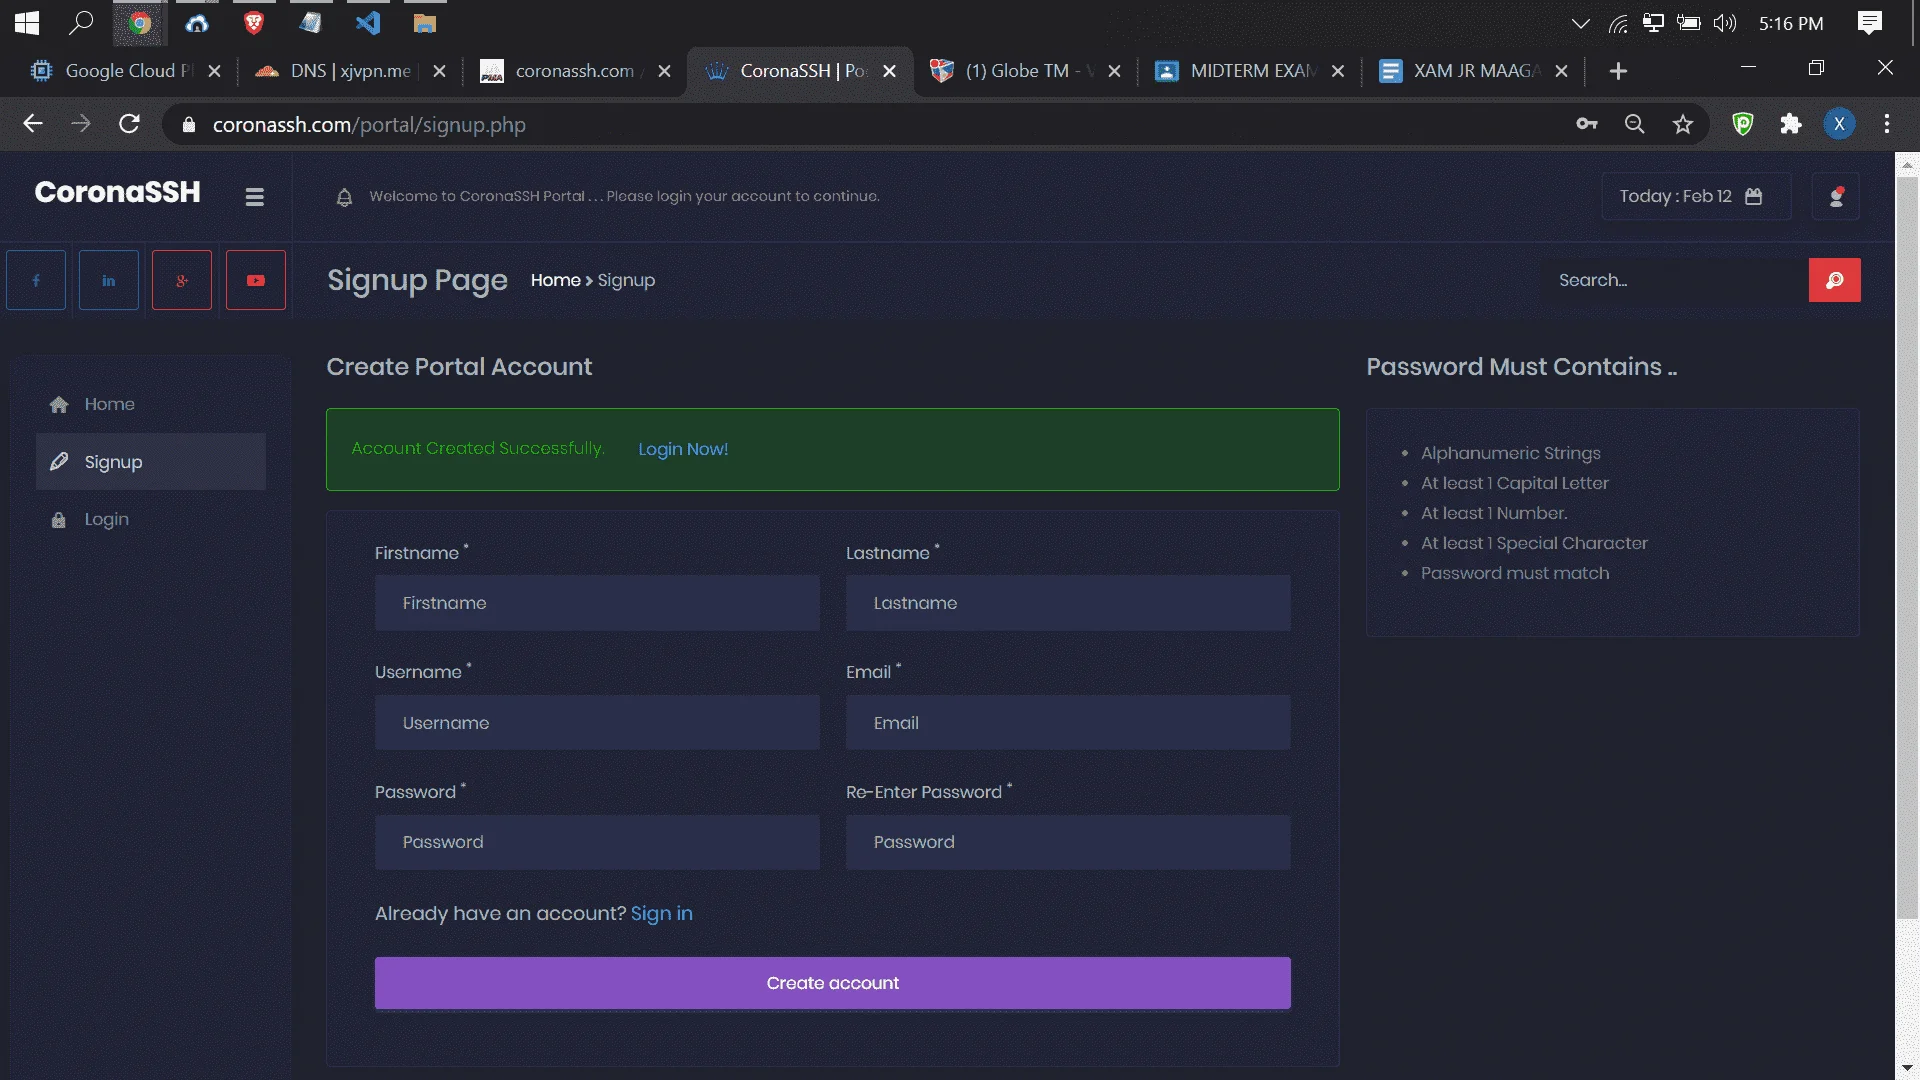Click the Today: Feb 12 date button
The image size is (1920, 1080).
pos(1695,197)
